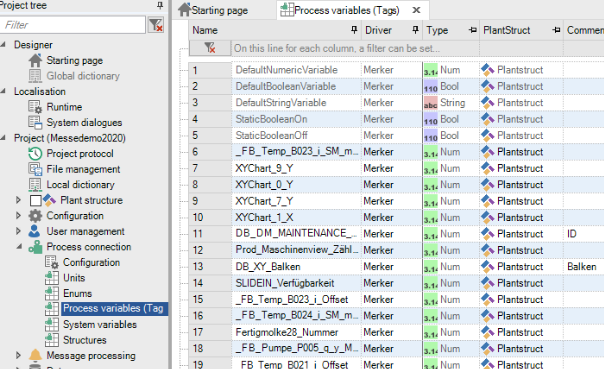Screen dimensions: 605x370
Task: Select the StaticBooleanOn variable
Action: pos(271,119)
